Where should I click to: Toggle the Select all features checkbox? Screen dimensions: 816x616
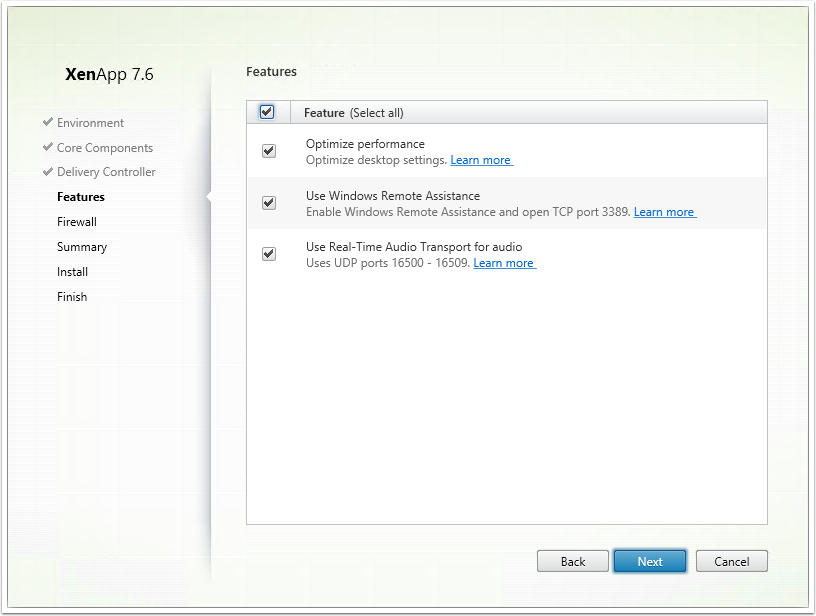267,112
